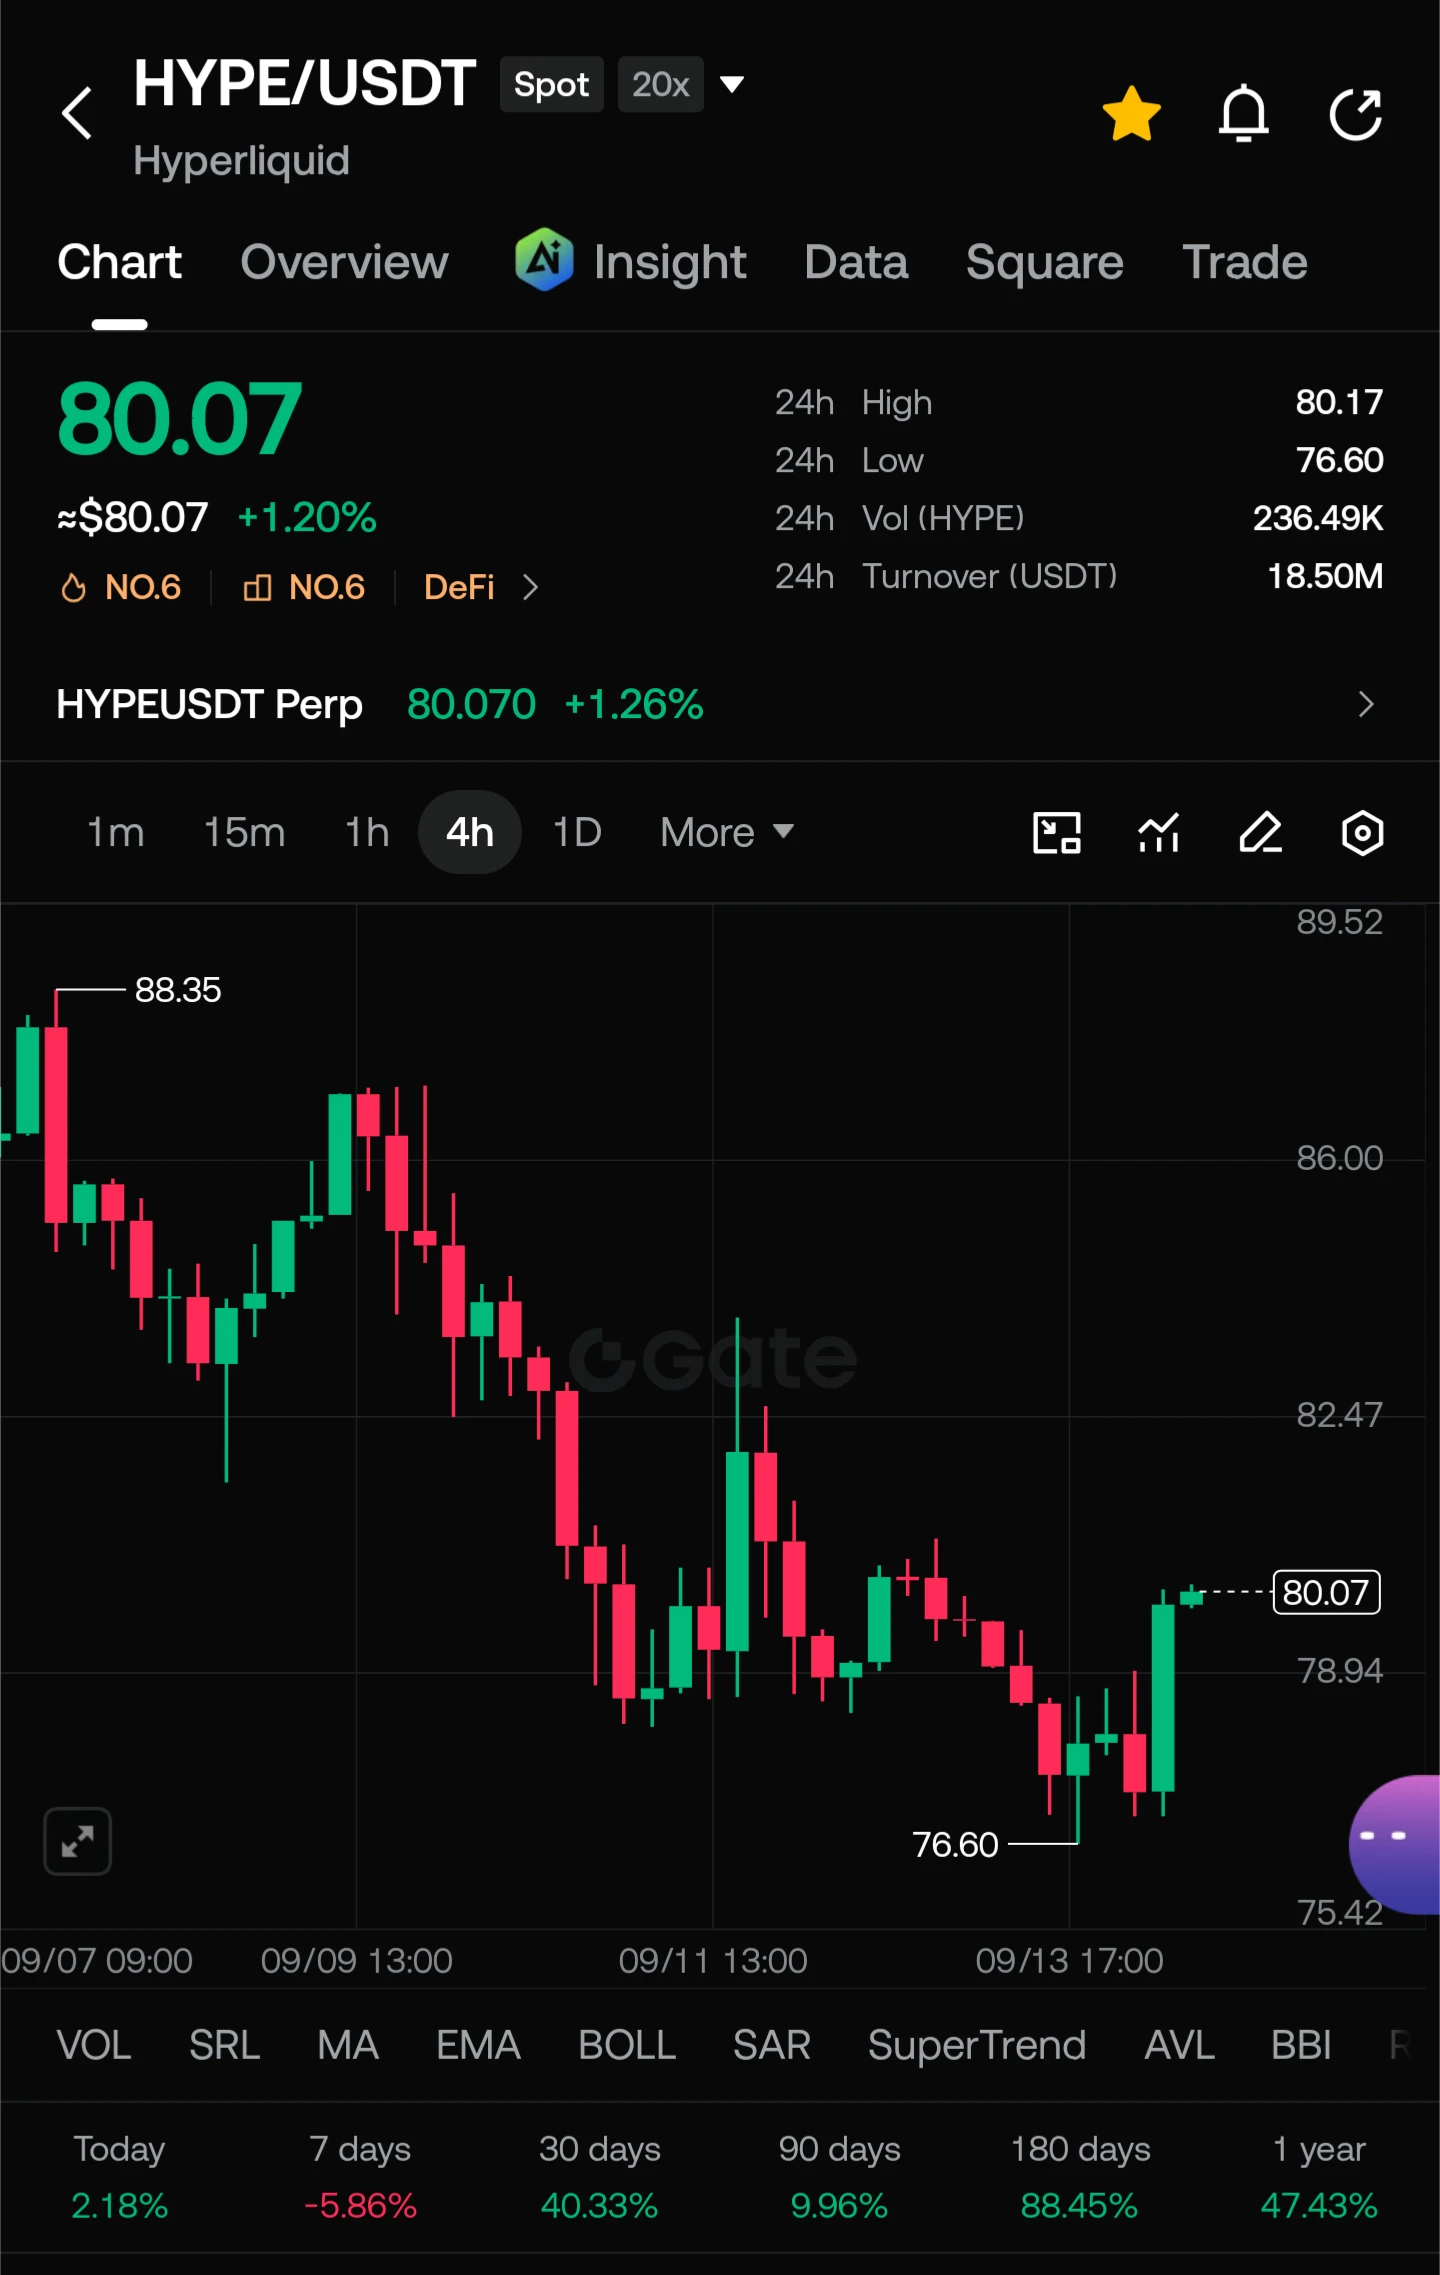Tap the current price tag 80.07 on chart

[x=1326, y=1592]
